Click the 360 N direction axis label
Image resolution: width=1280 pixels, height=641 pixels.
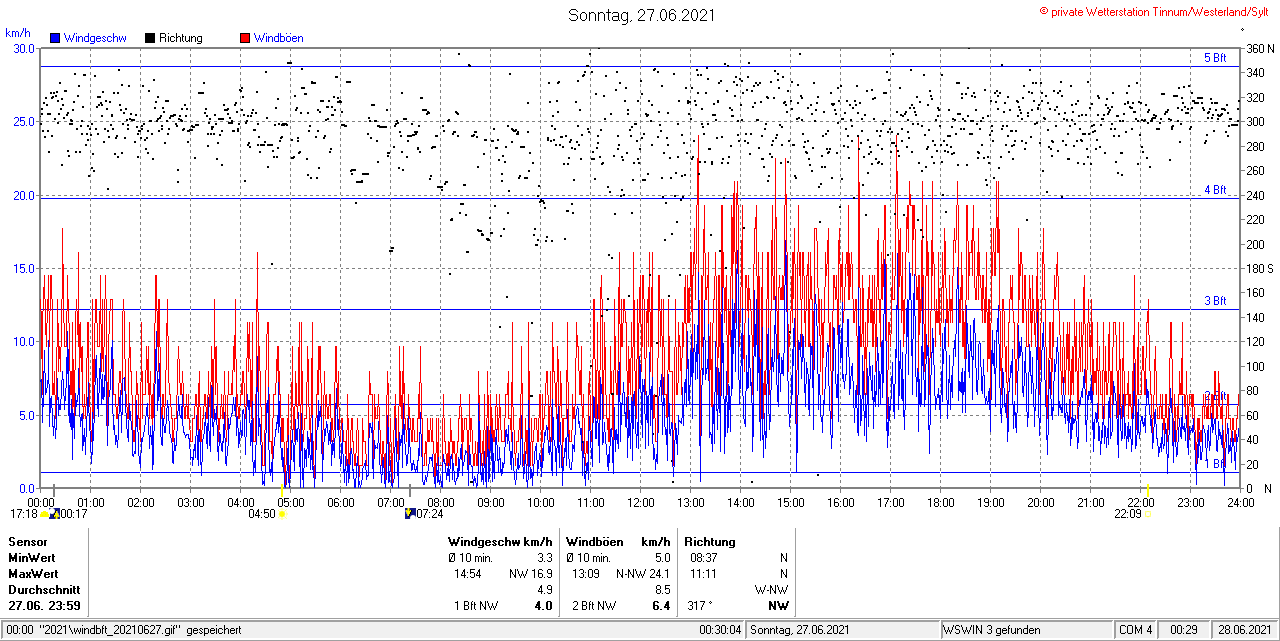(1259, 48)
